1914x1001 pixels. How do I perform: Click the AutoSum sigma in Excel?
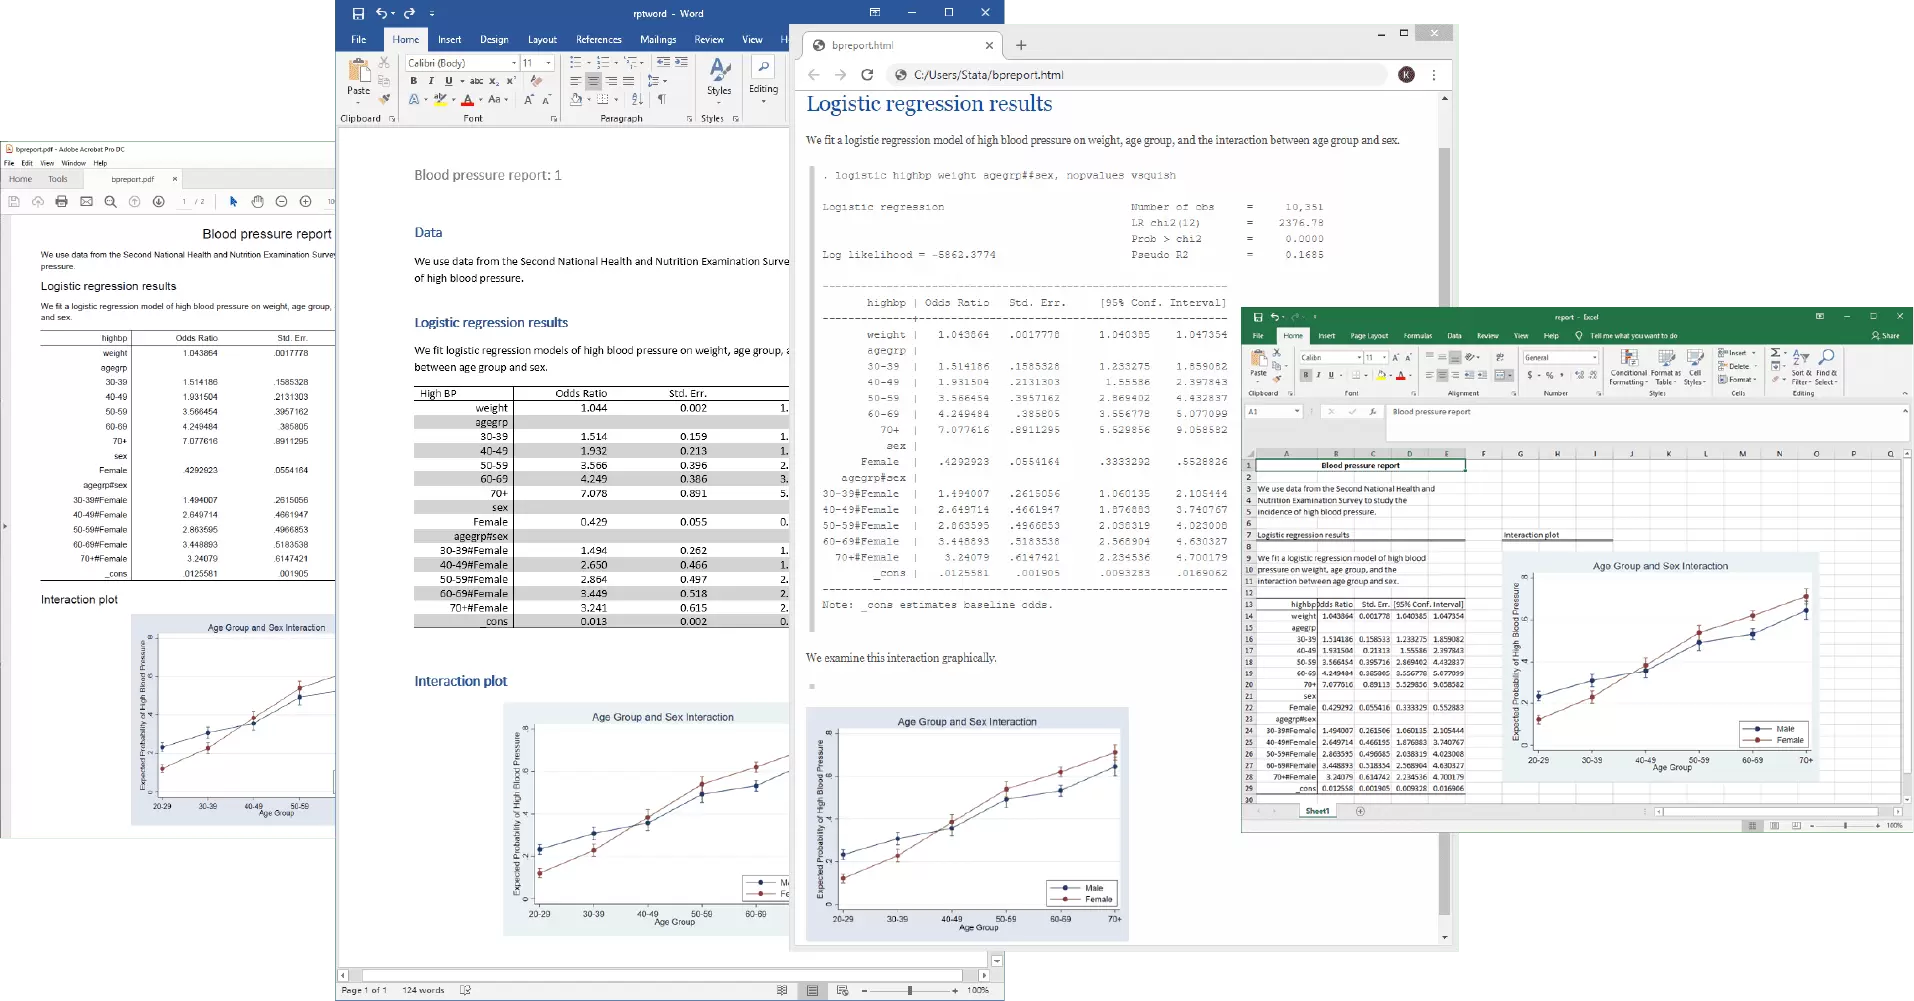tap(1775, 353)
